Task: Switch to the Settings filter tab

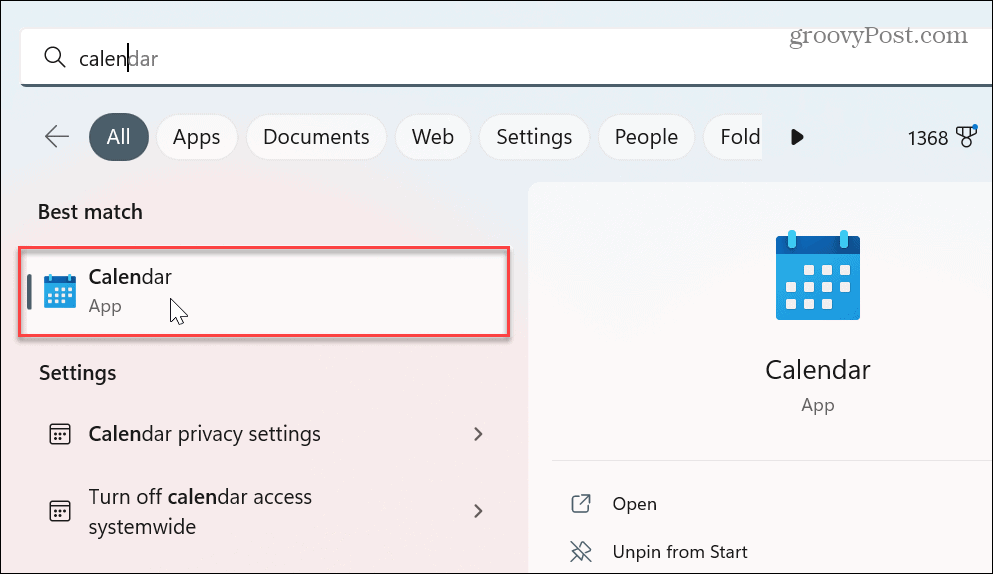Action: pyautogui.click(x=534, y=137)
